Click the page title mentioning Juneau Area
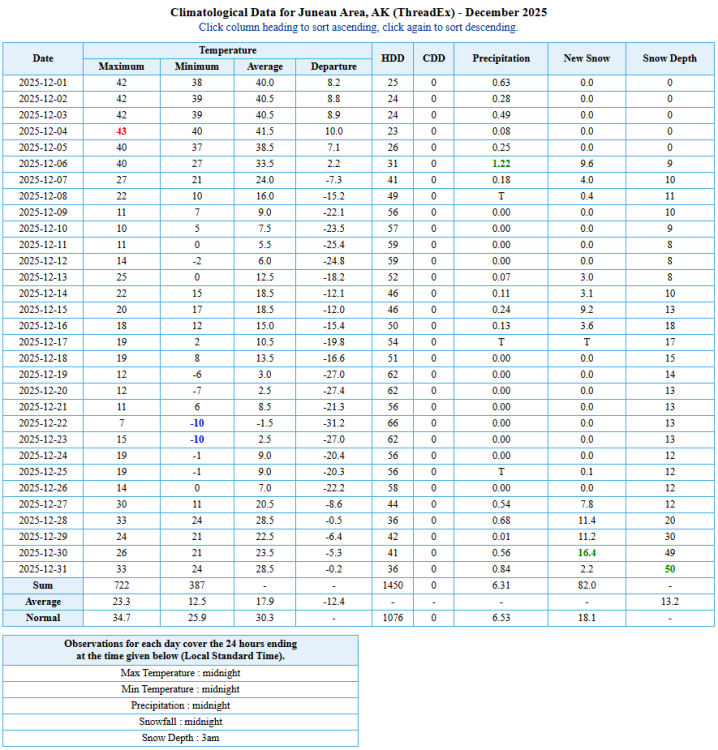The height and width of the screenshot is (750, 718). 359,12
